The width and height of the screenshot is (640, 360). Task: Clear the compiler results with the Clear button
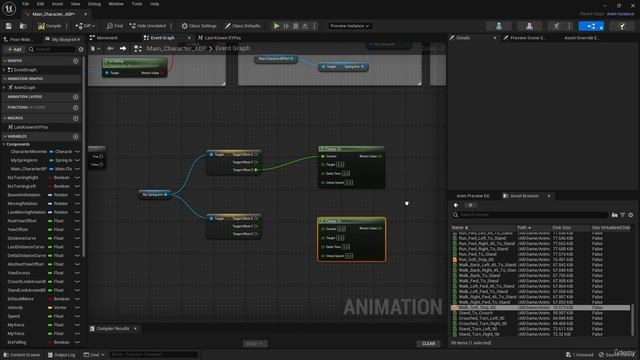point(429,344)
